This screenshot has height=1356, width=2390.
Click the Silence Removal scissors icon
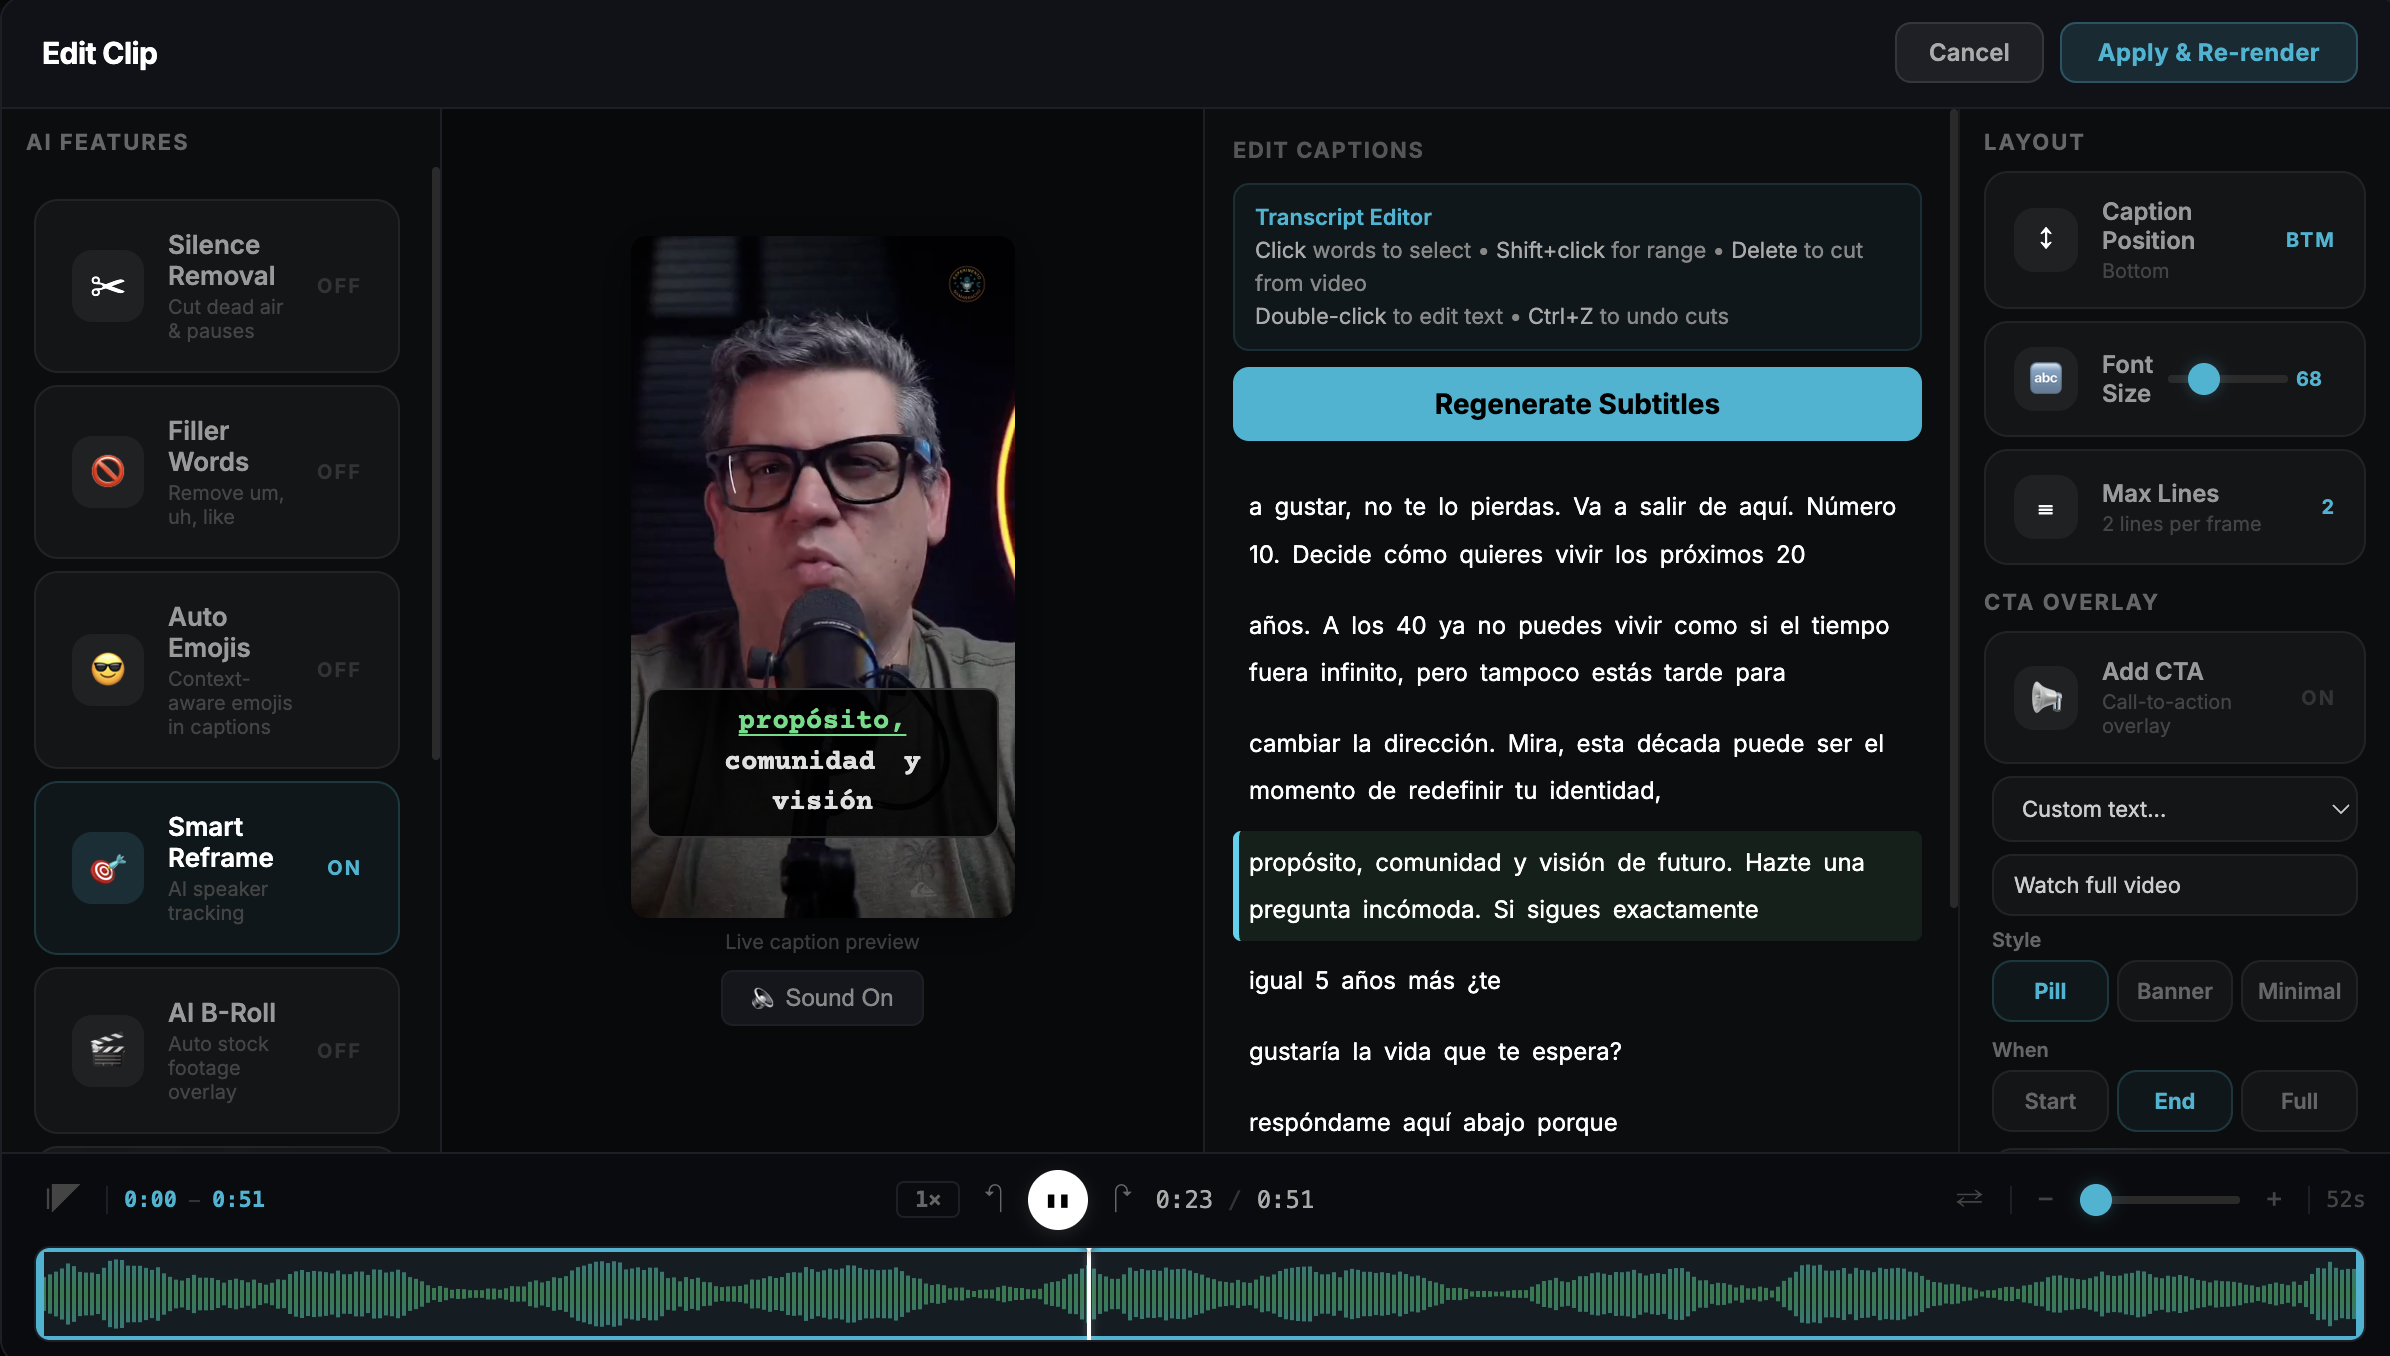tap(108, 286)
